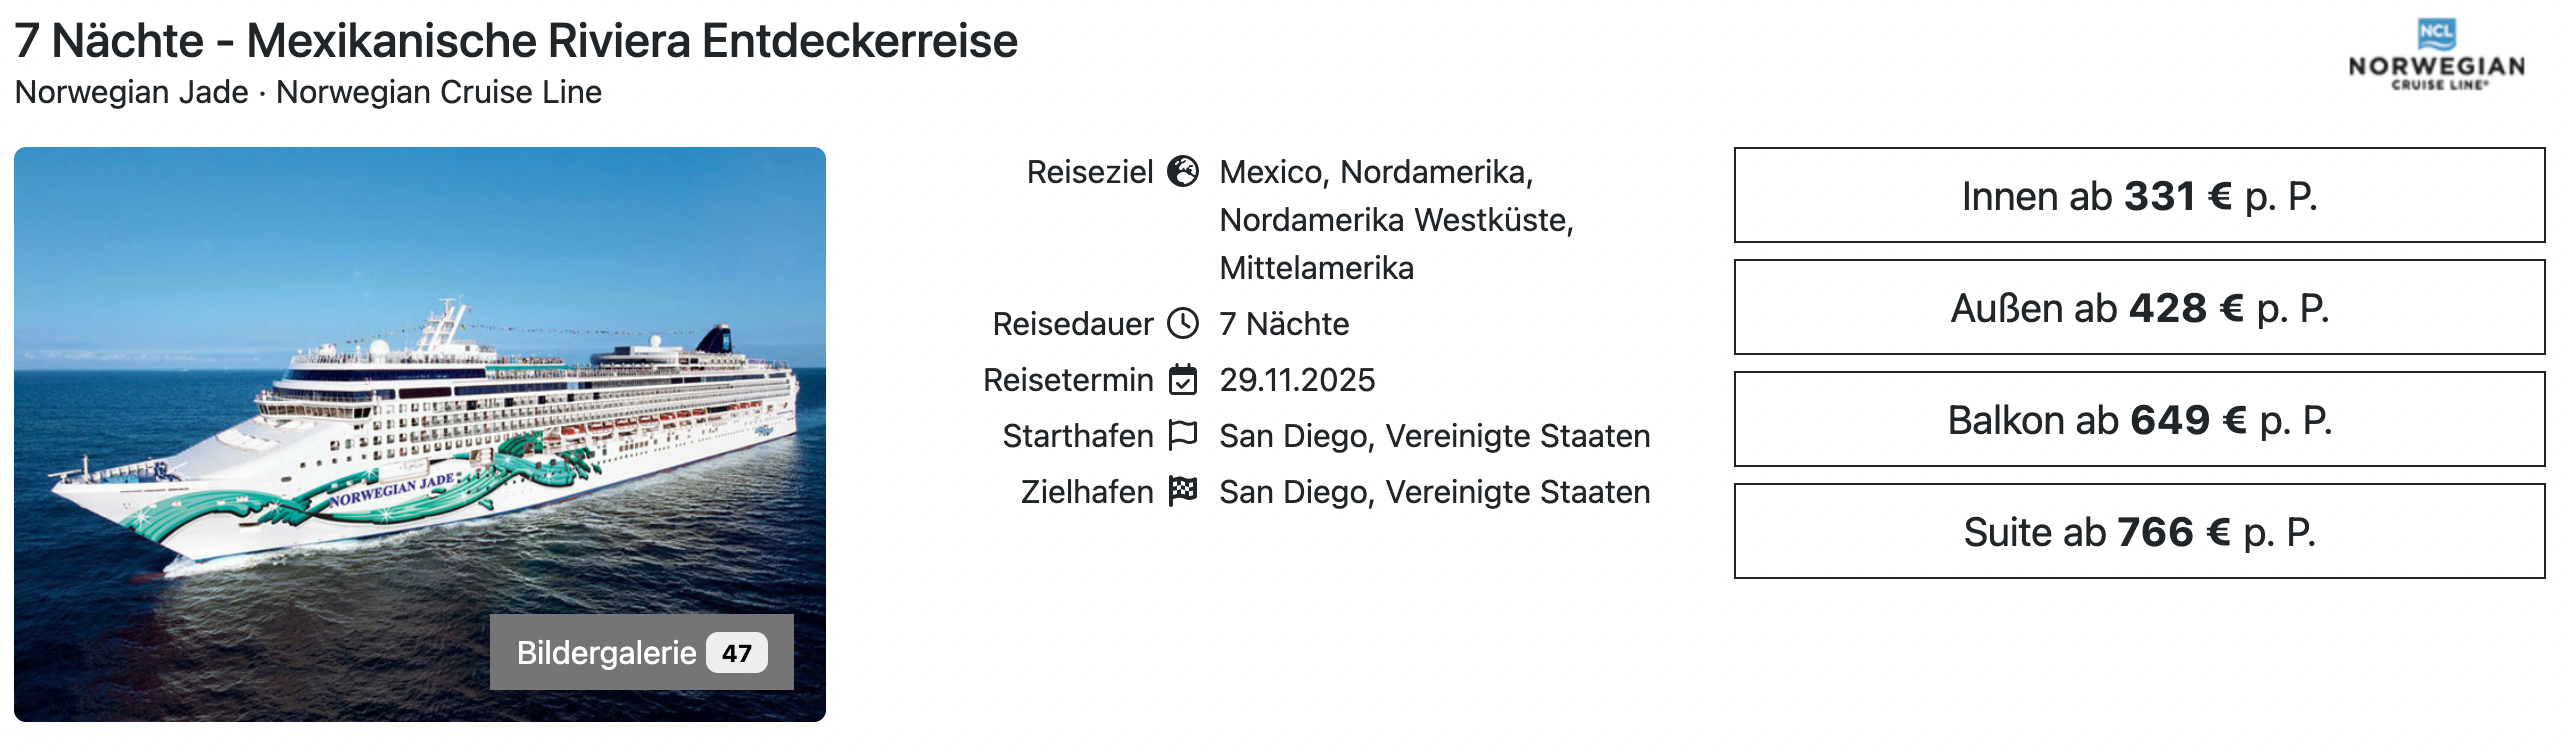Click the Mexico, Nordamerika destination text
The image size is (2572, 746).
click(x=1376, y=172)
